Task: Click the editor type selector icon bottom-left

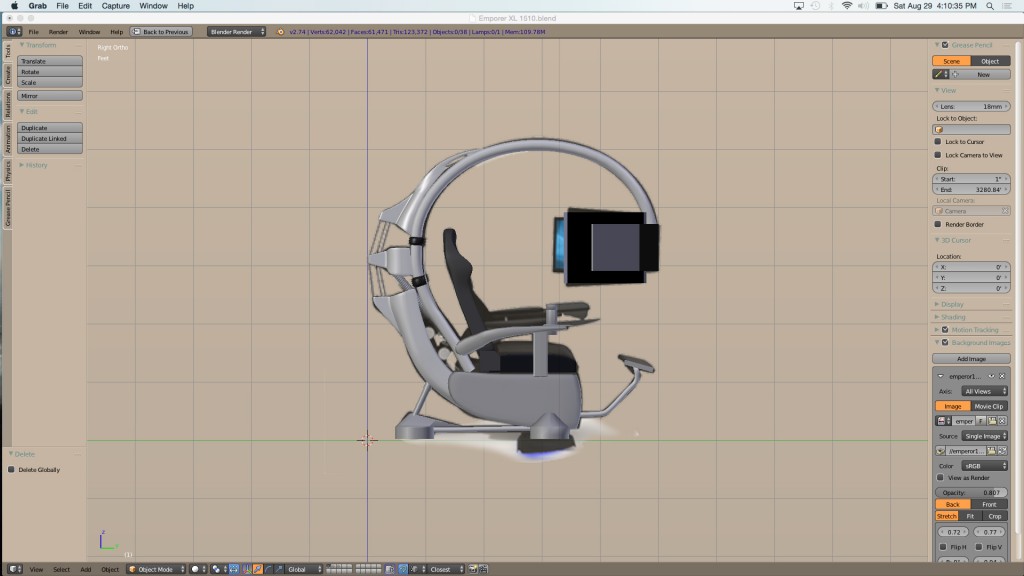Action: point(15,569)
